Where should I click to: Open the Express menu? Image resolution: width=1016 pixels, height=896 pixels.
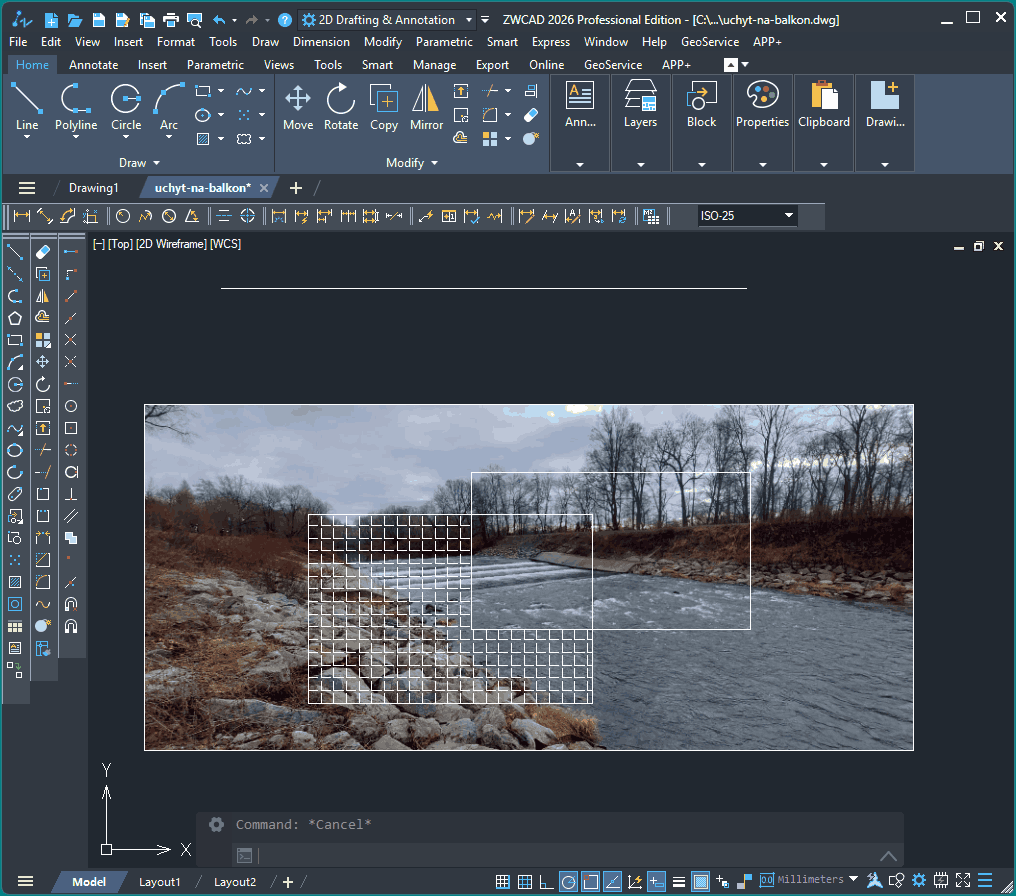coord(551,42)
